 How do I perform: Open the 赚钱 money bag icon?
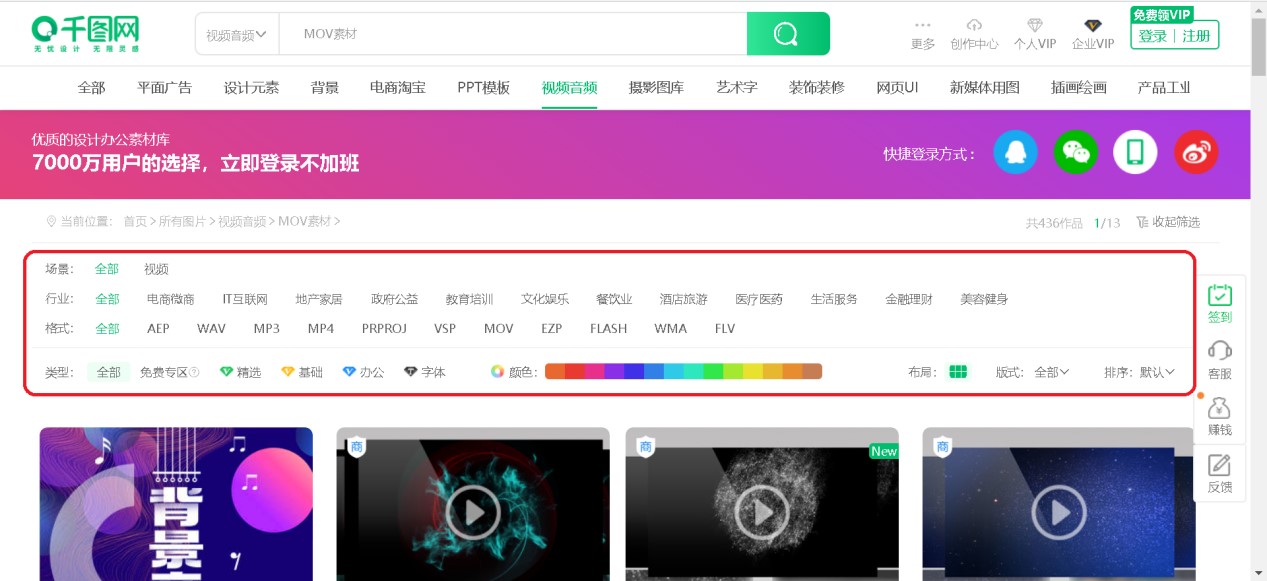(x=1221, y=409)
